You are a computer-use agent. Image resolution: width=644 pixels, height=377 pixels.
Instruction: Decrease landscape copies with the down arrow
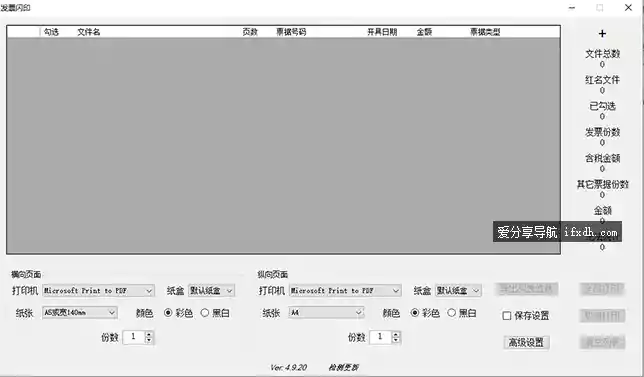pyautogui.click(x=149, y=340)
